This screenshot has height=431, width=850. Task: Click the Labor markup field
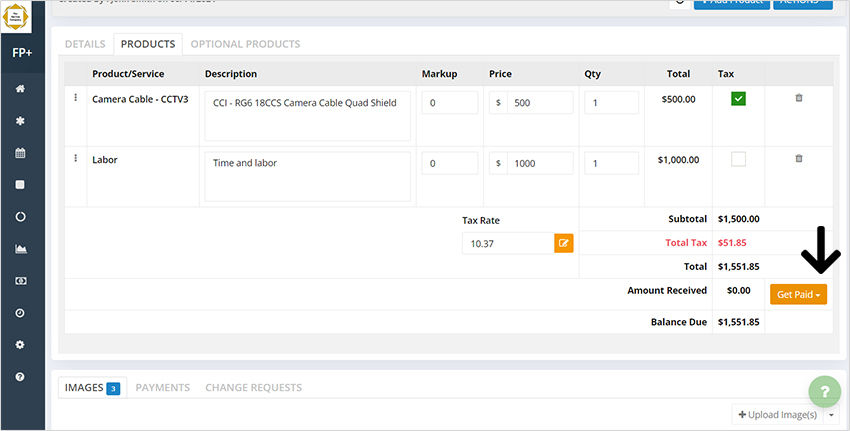pyautogui.click(x=450, y=163)
